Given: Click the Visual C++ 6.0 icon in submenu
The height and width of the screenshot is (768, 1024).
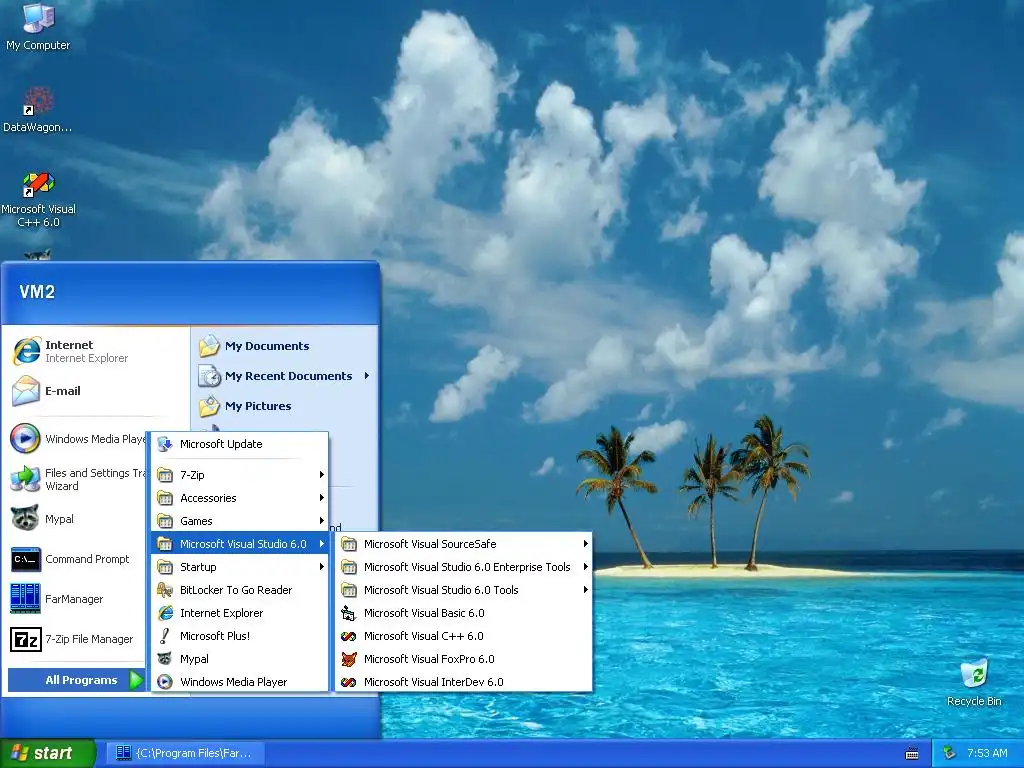Looking at the screenshot, I should point(349,635).
